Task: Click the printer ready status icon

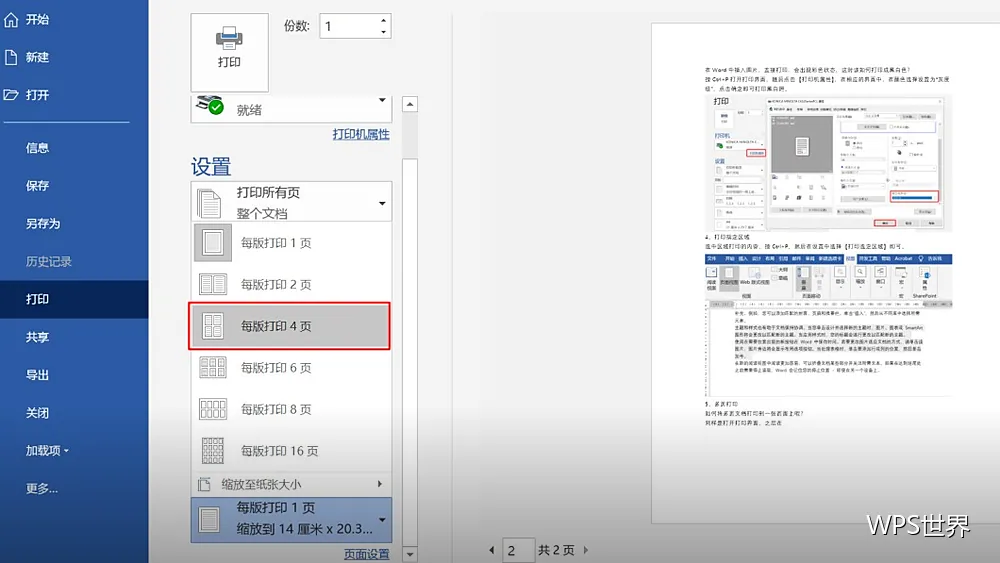Action: point(210,105)
